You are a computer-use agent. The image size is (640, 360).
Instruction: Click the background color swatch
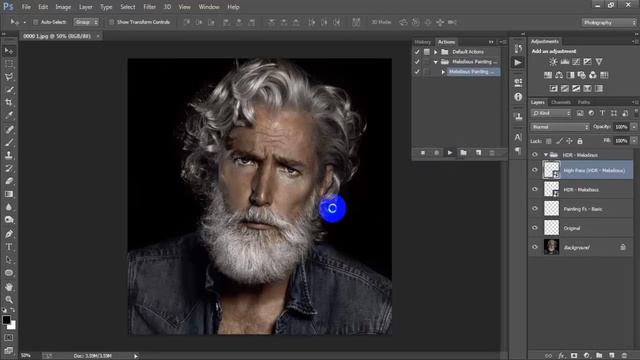click(12, 326)
